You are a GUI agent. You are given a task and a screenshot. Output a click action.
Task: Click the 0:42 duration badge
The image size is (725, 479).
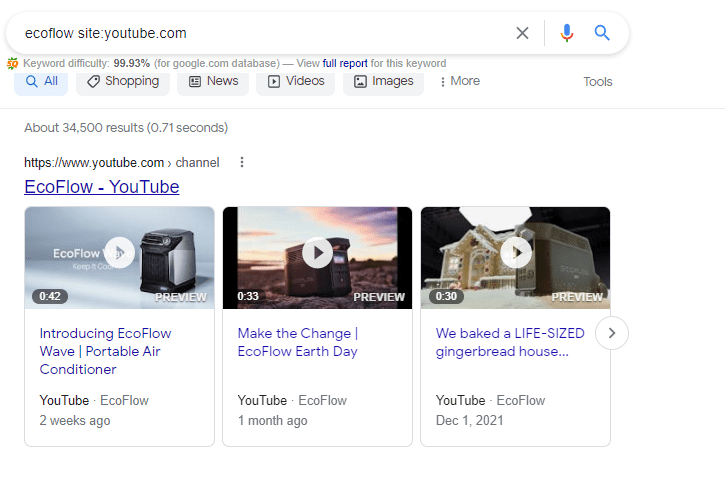pyautogui.click(x=50, y=296)
